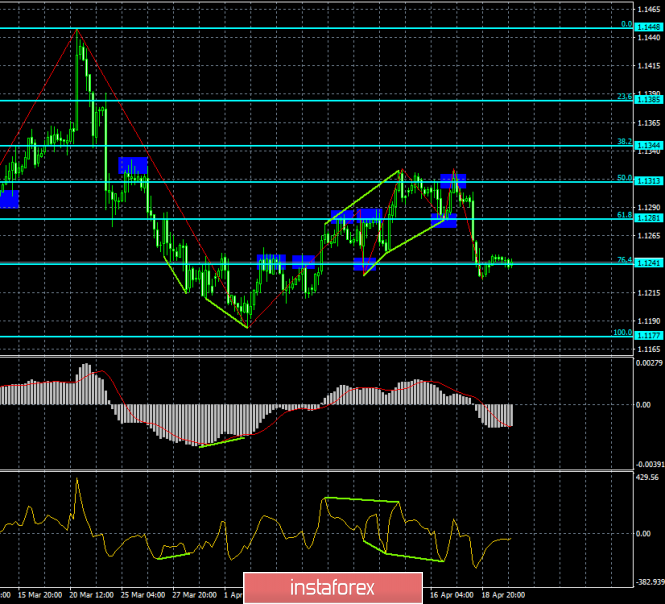Viewport: 665px width, 604px height.
Task: Select the 1.1385 price level tag
Action: [646, 100]
